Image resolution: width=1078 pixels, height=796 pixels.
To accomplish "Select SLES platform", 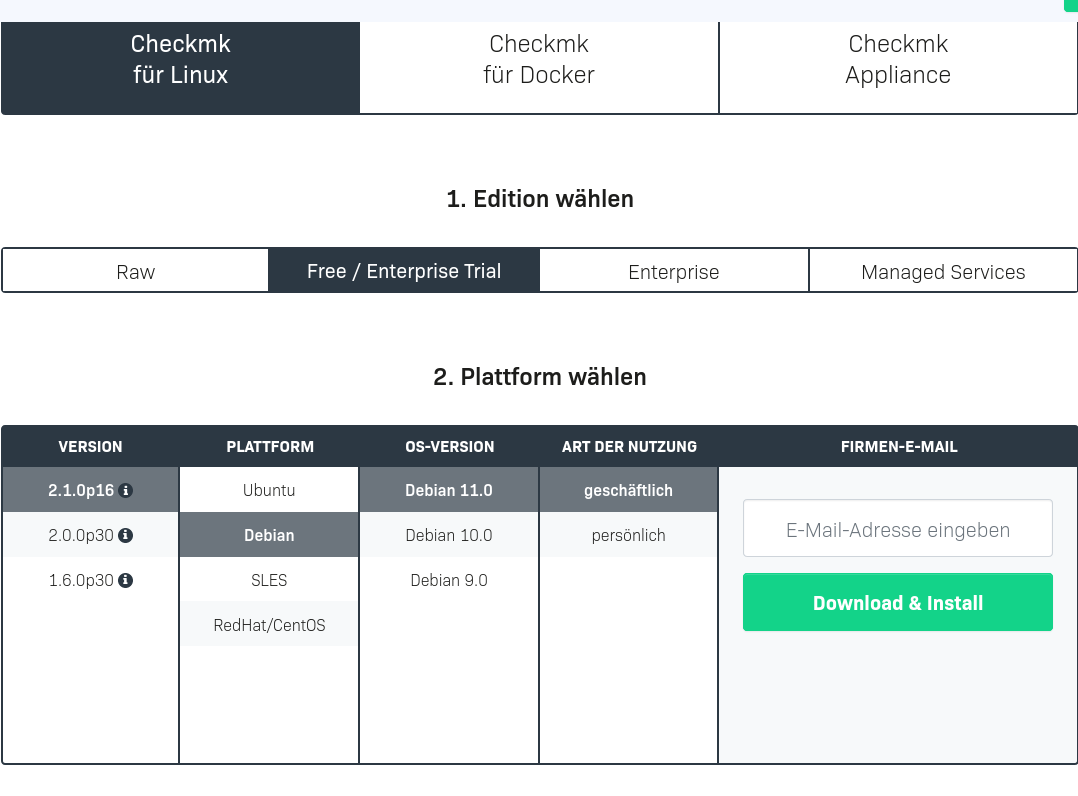I will 269,580.
